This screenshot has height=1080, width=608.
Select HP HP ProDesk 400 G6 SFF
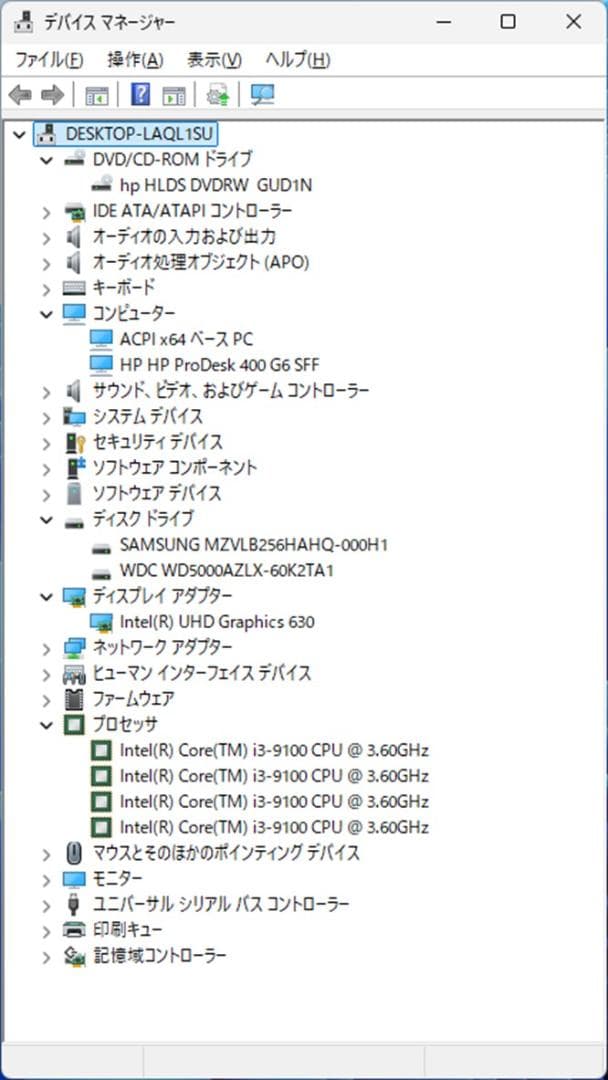[x=219, y=365]
